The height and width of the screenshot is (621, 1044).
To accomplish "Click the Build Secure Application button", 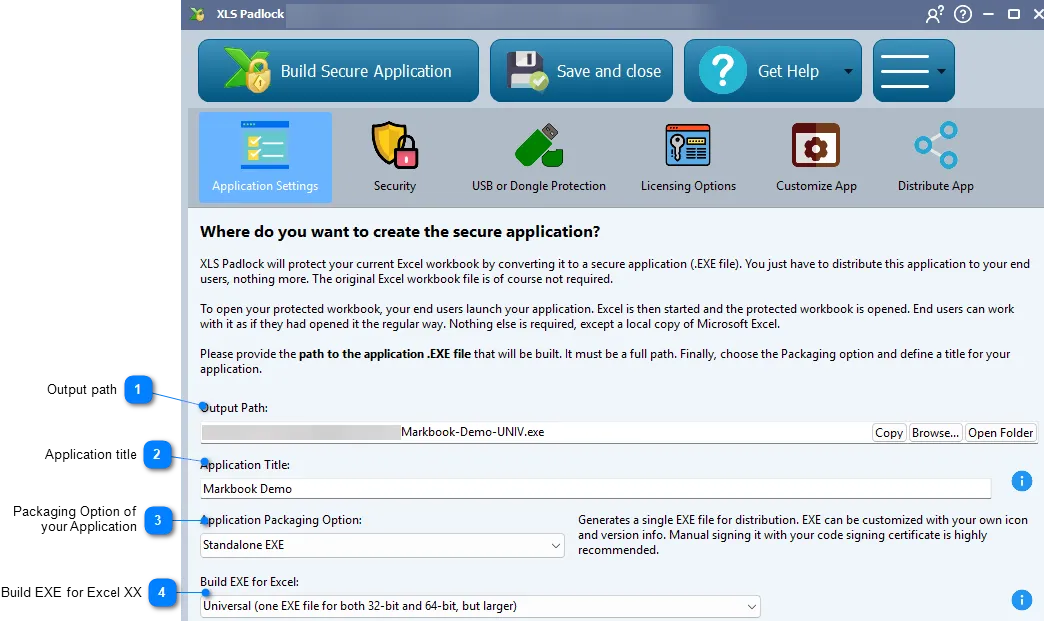I will 338,71.
